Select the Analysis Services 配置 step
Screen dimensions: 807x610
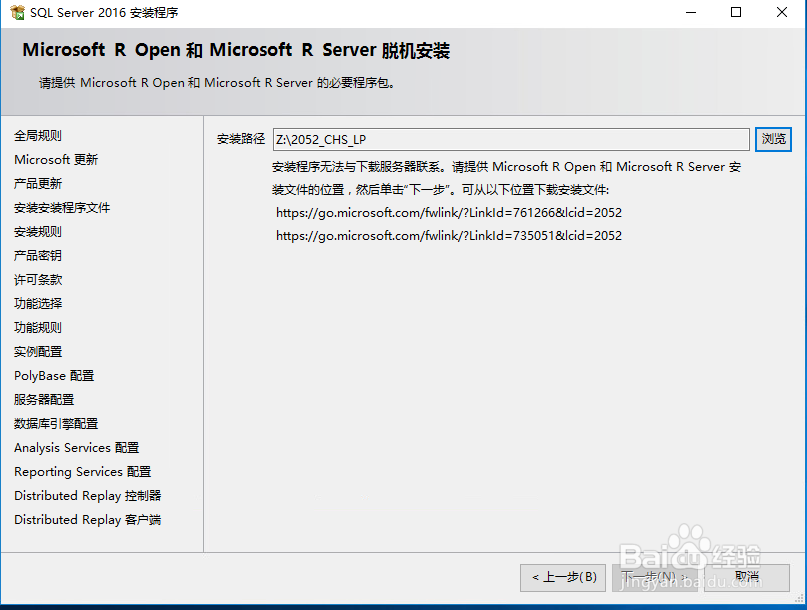(x=77, y=448)
